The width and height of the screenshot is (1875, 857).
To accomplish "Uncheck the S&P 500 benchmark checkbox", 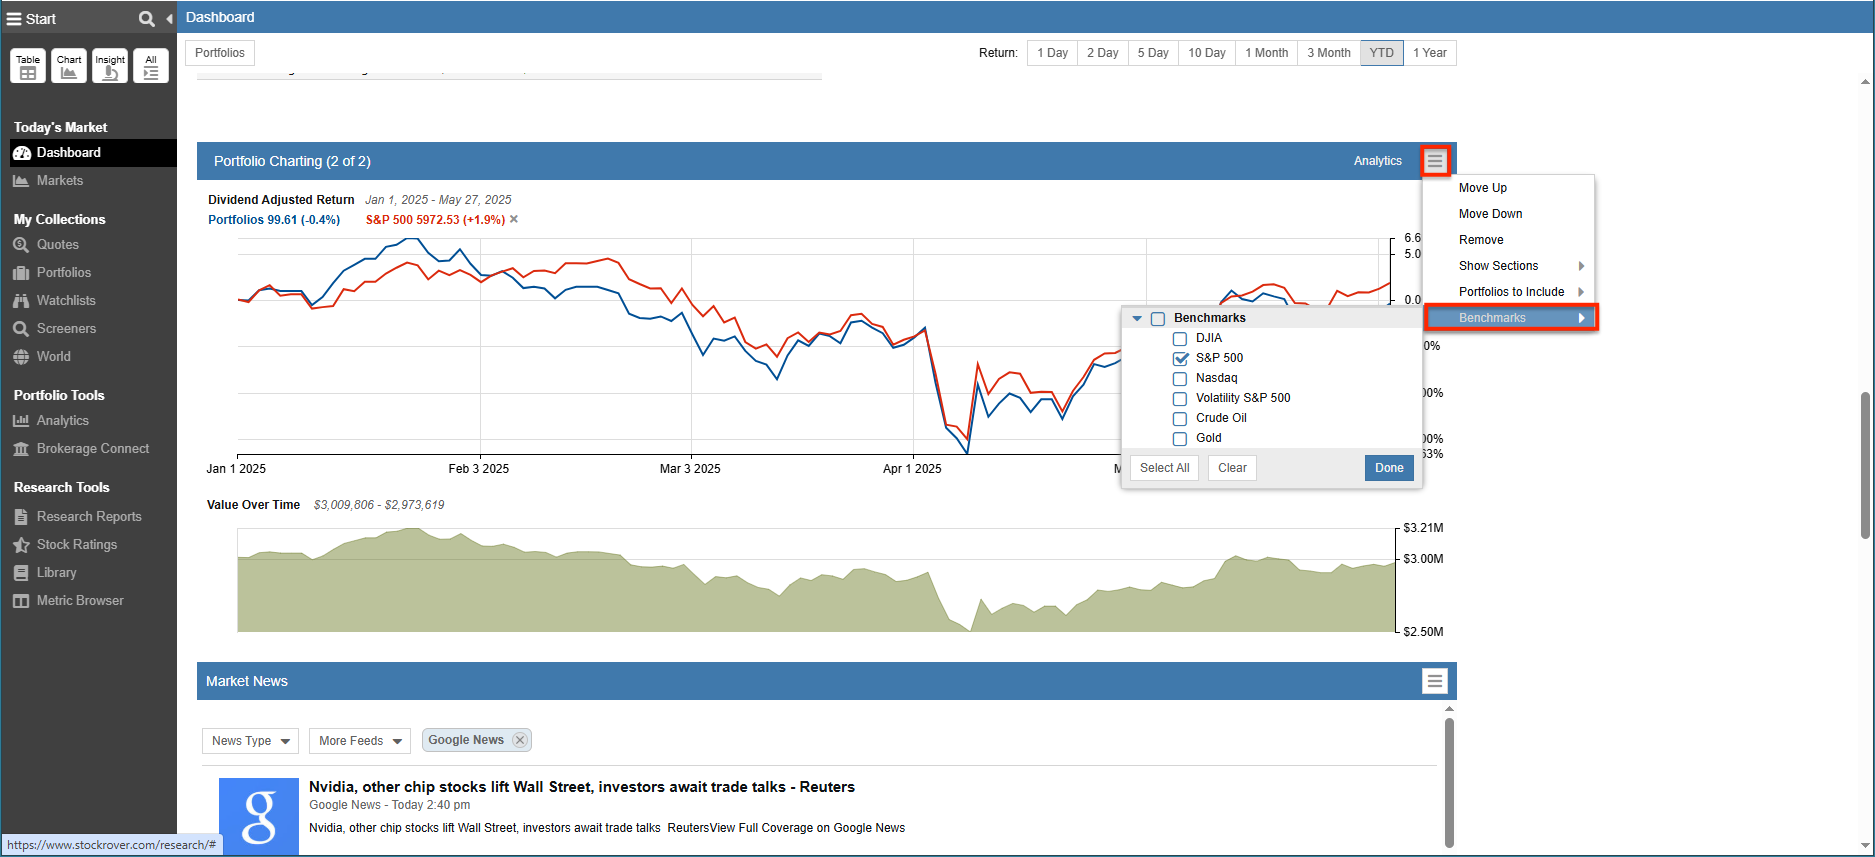I will pyautogui.click(x=1180, y=359).
